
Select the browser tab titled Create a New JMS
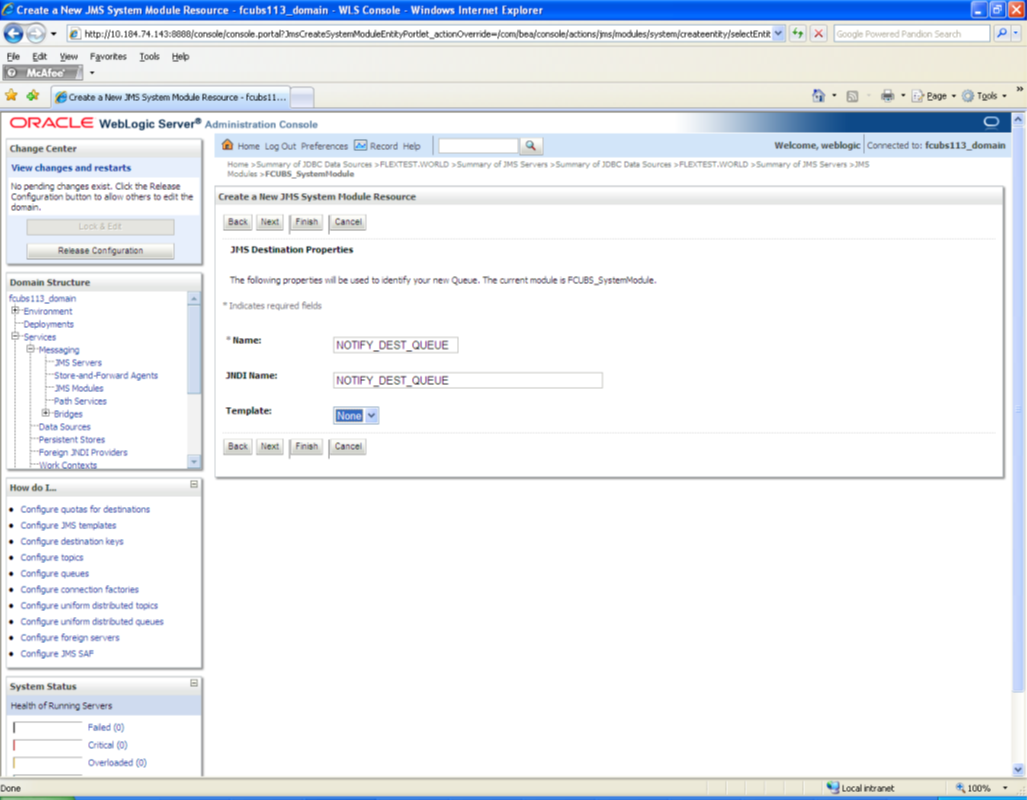170,97
